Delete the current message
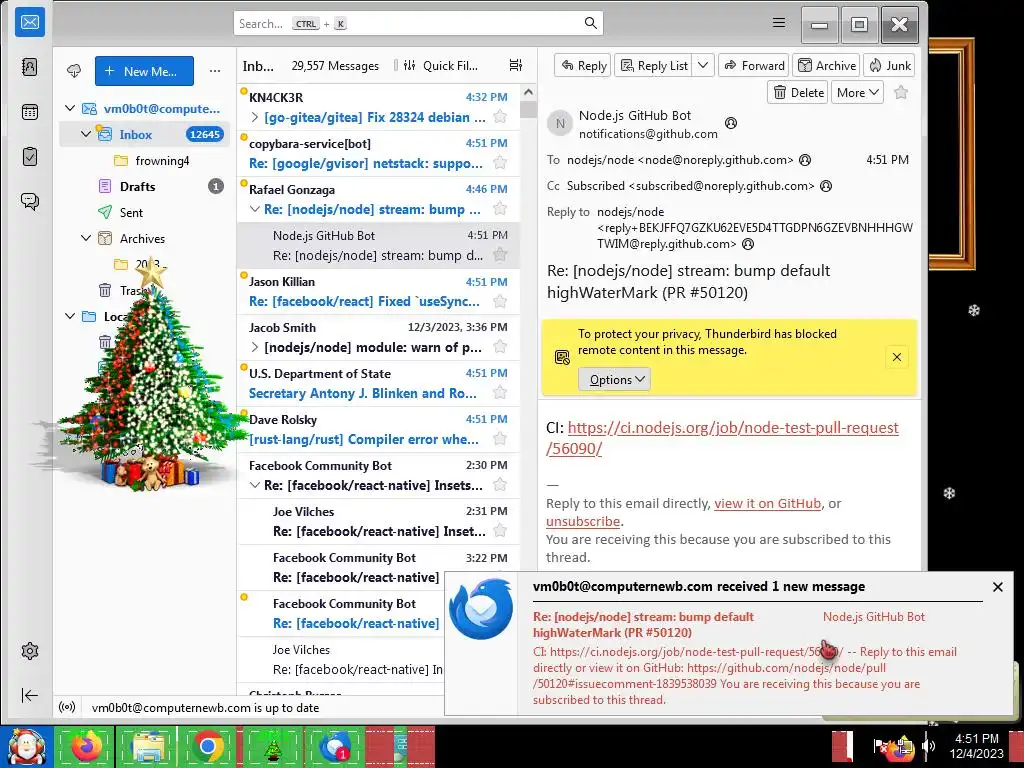 pyautogui.click(x=798, y=93)
